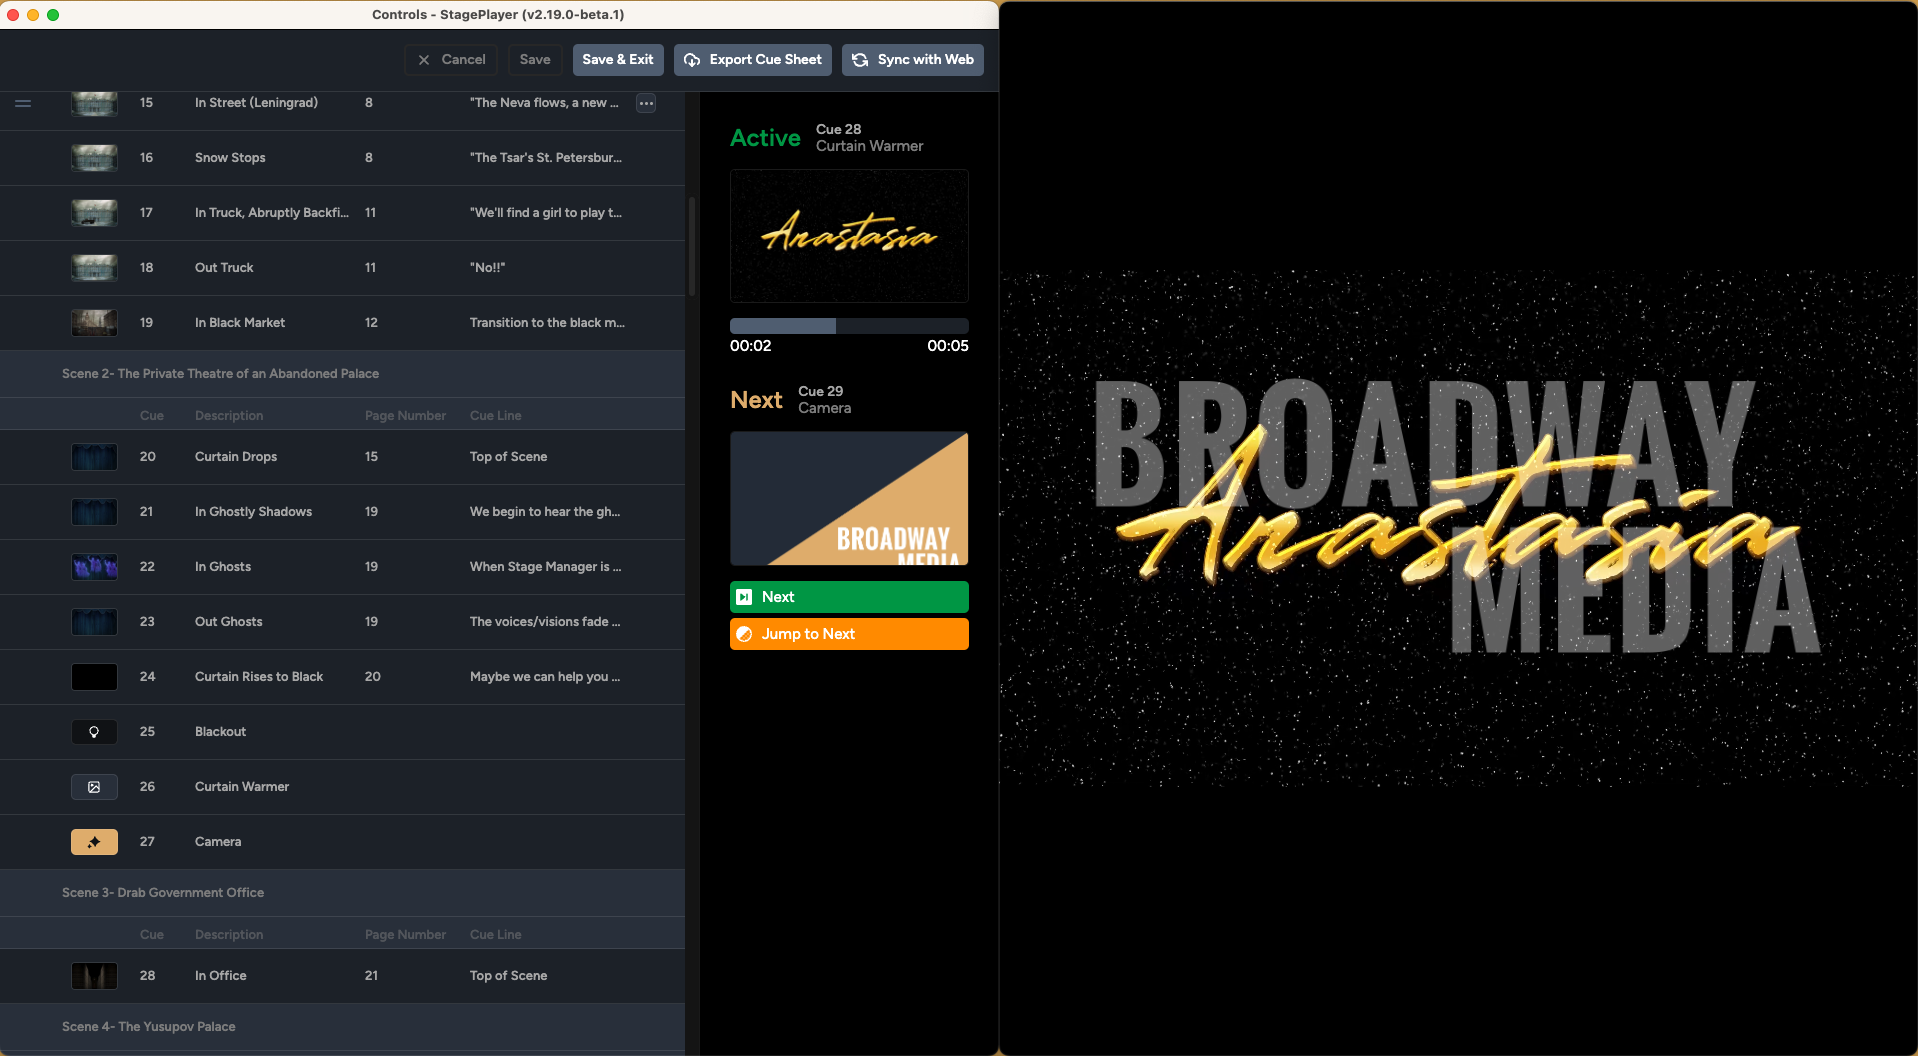Click the Cancel button
The height and width of the screenshot is (1056, 1918).
click(450, 60)
